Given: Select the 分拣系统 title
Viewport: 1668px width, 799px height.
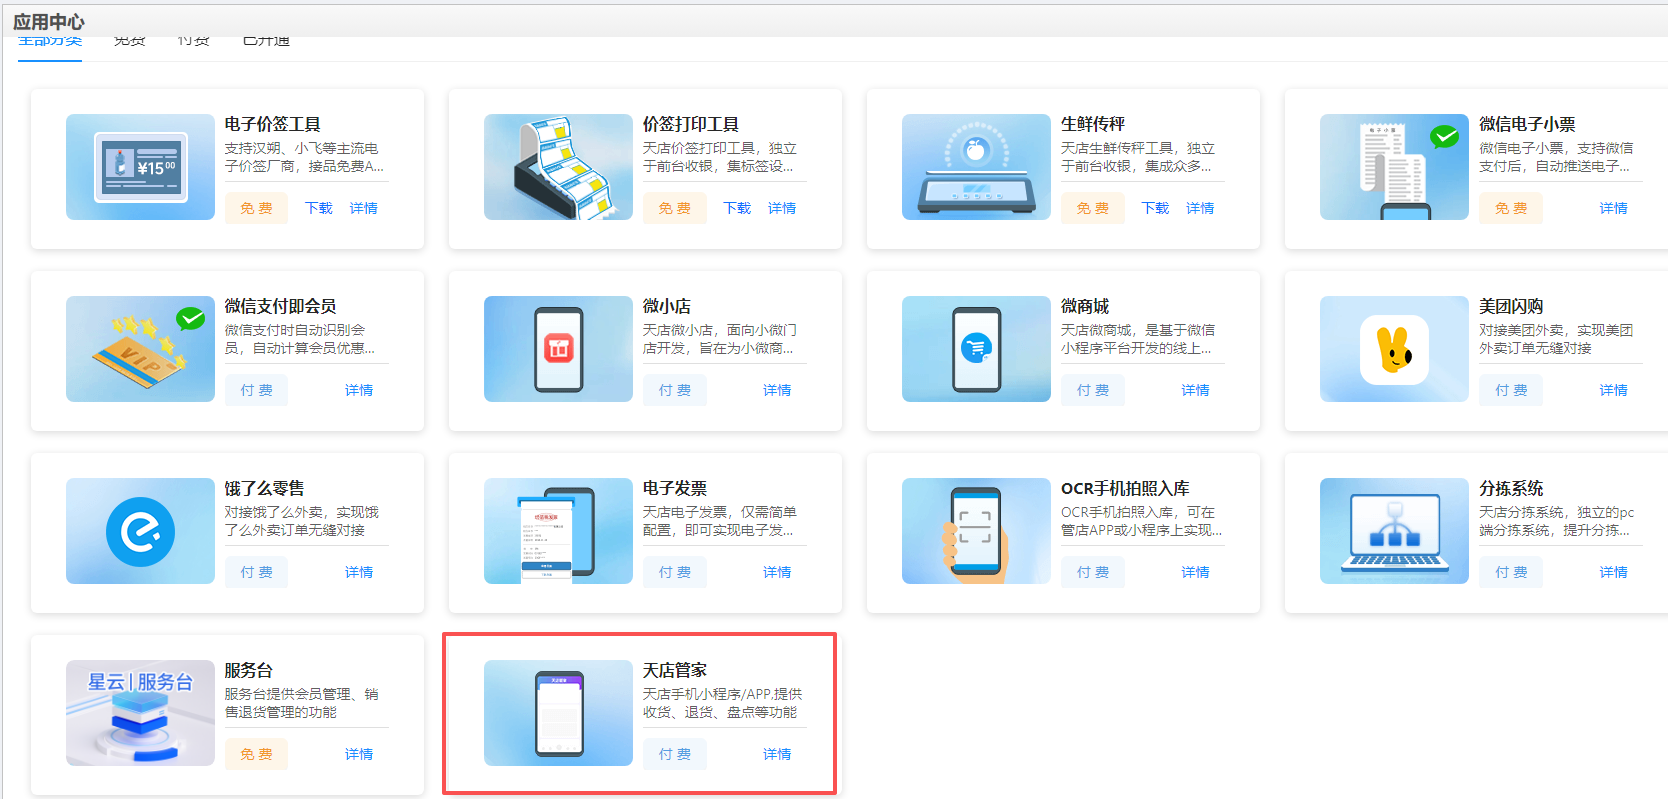Looking at the screenshot, I should point(1511,488).
